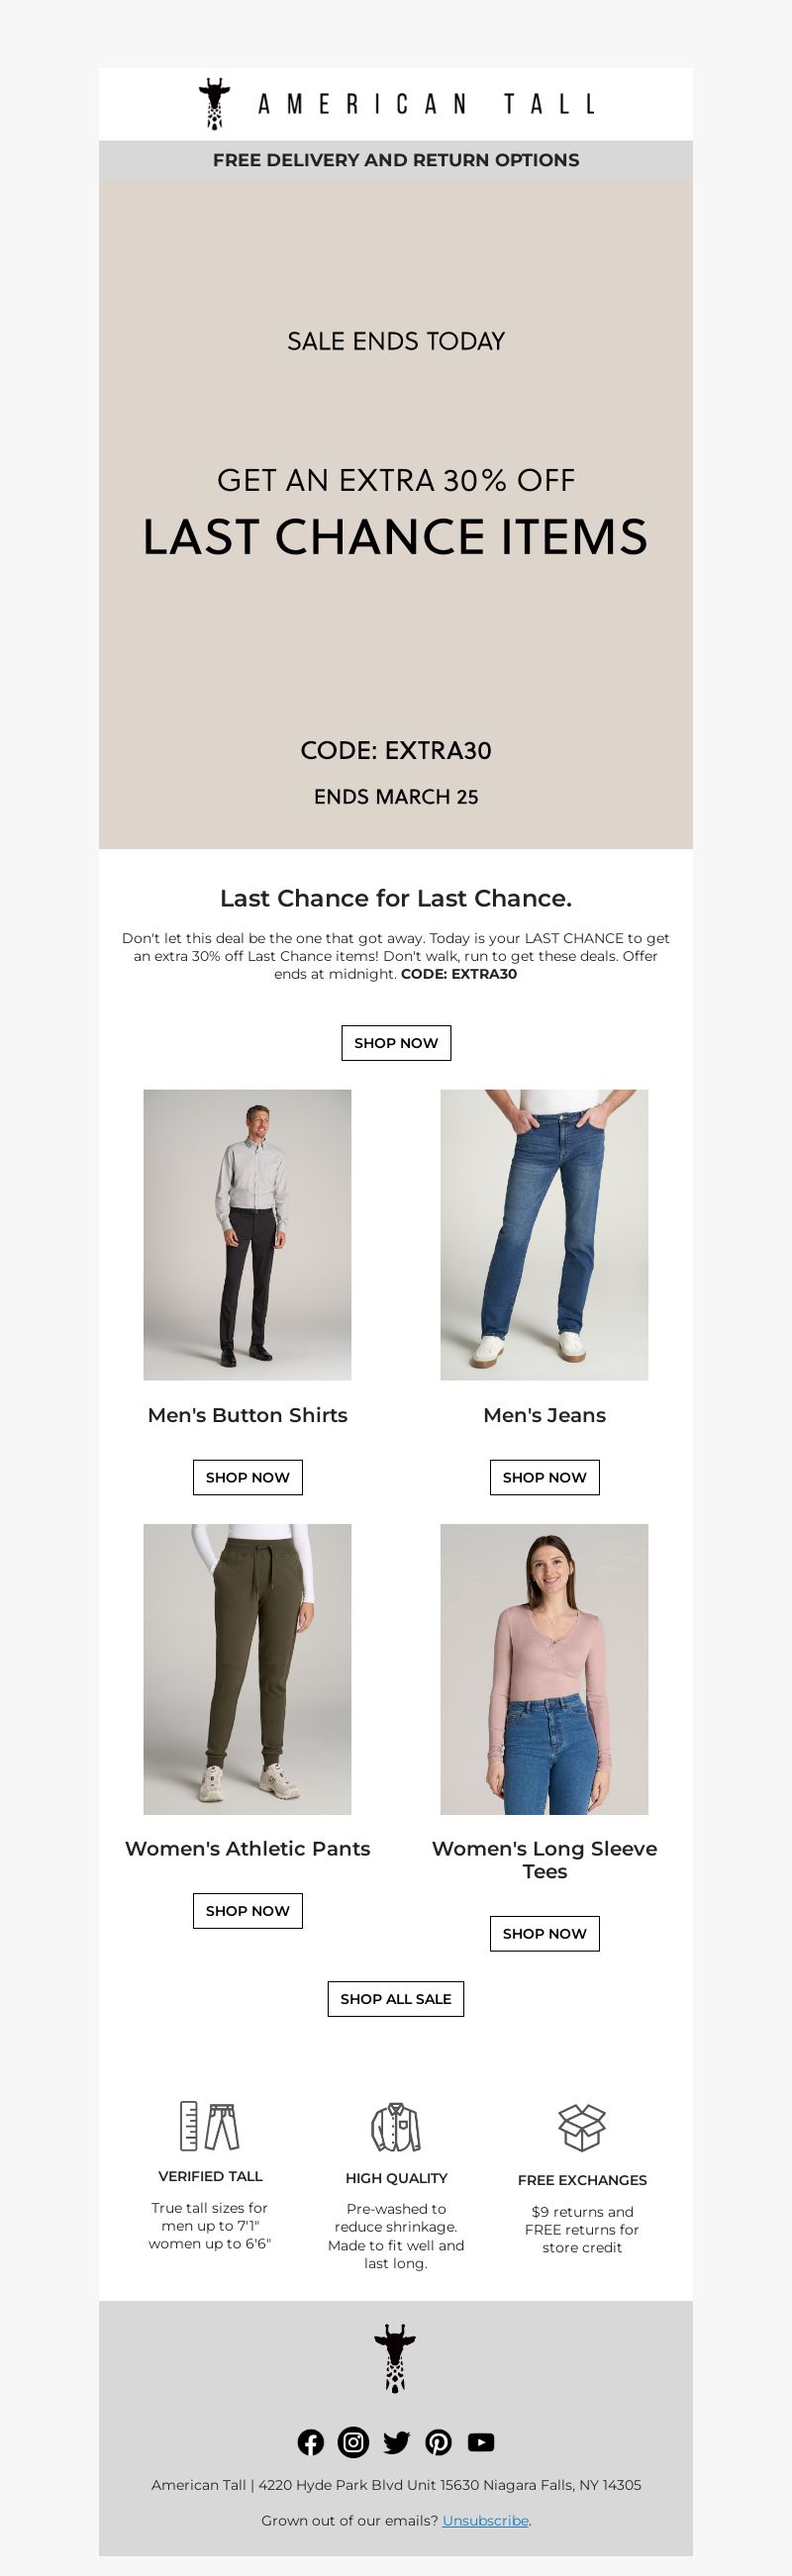Click the Free Delivery and Return Options bar
Image resolution: width=792 pixels, height=2576 pixels.
[396, 160]
